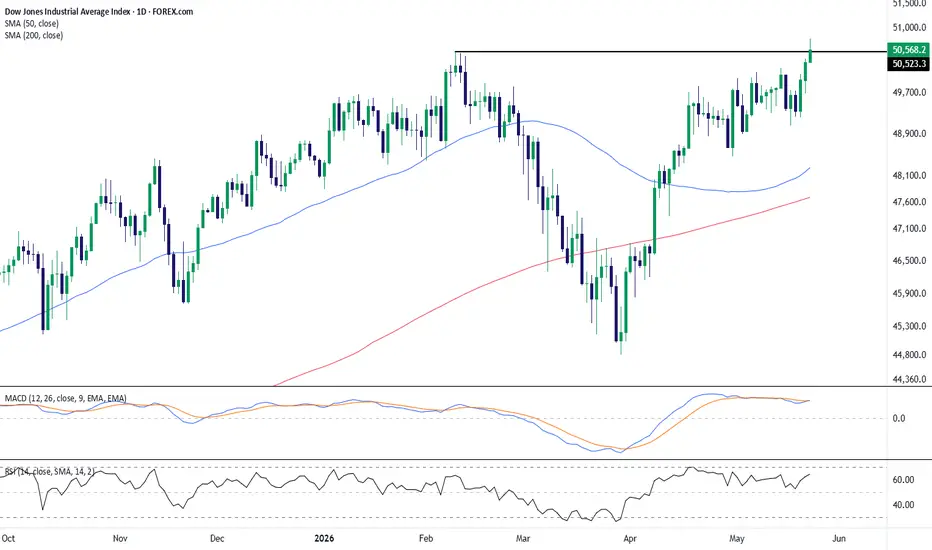Click the RSI (14, close, SMA, 14, 2) label
The height and width of the screenshot is (550, 932).
tap(49, 472)
